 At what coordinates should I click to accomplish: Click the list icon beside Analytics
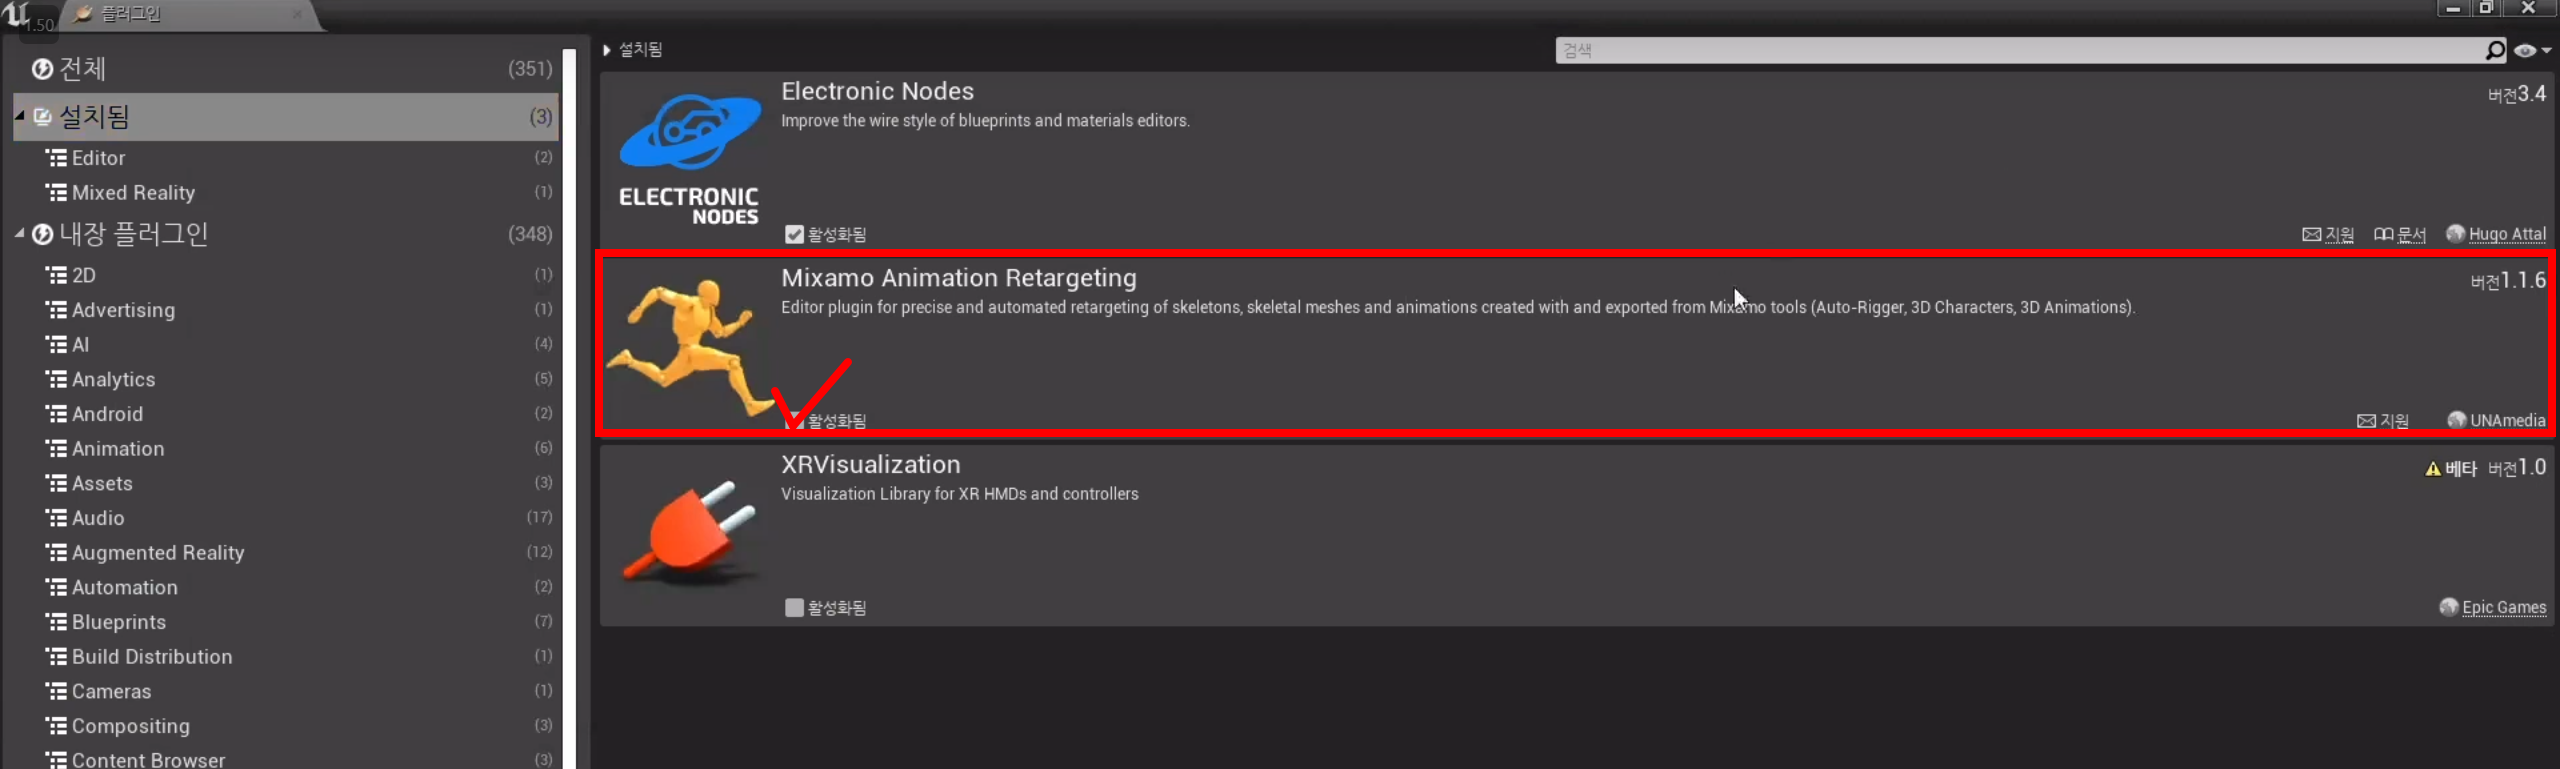tap(56, 379)
